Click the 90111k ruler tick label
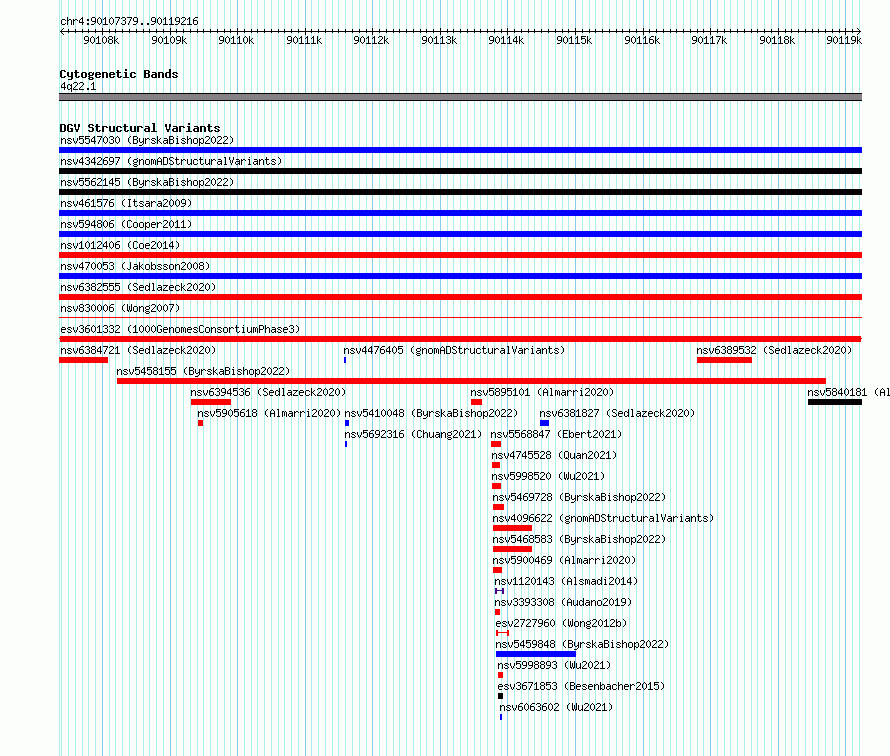Image resolution: width=890 pixels, height=756 pixels. pos(304,40)
